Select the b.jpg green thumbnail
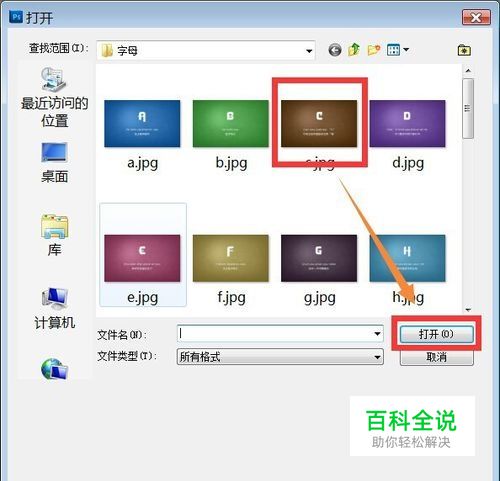This screenshot has height=481, width=500. coord(231,124)
